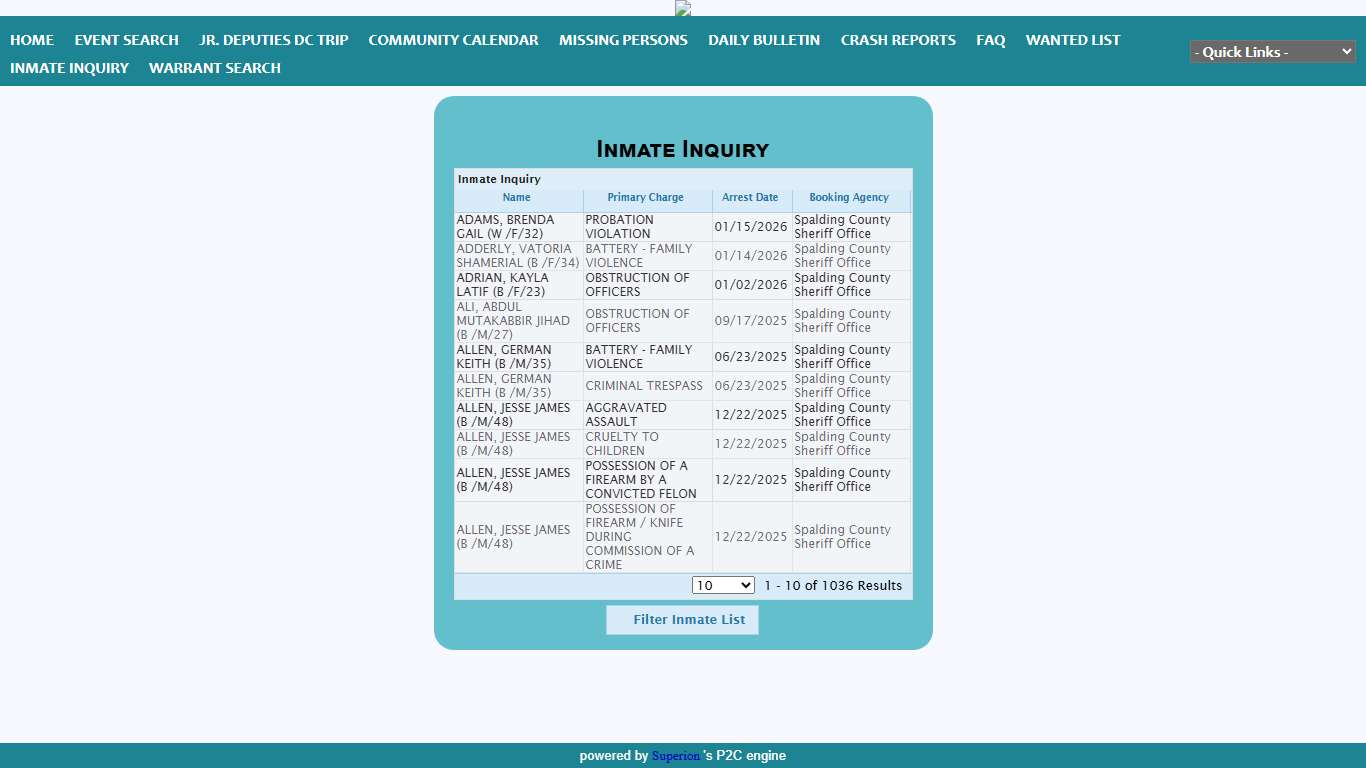
Task: Navigate to Community Calendar
Action: [x=453, y=40]
